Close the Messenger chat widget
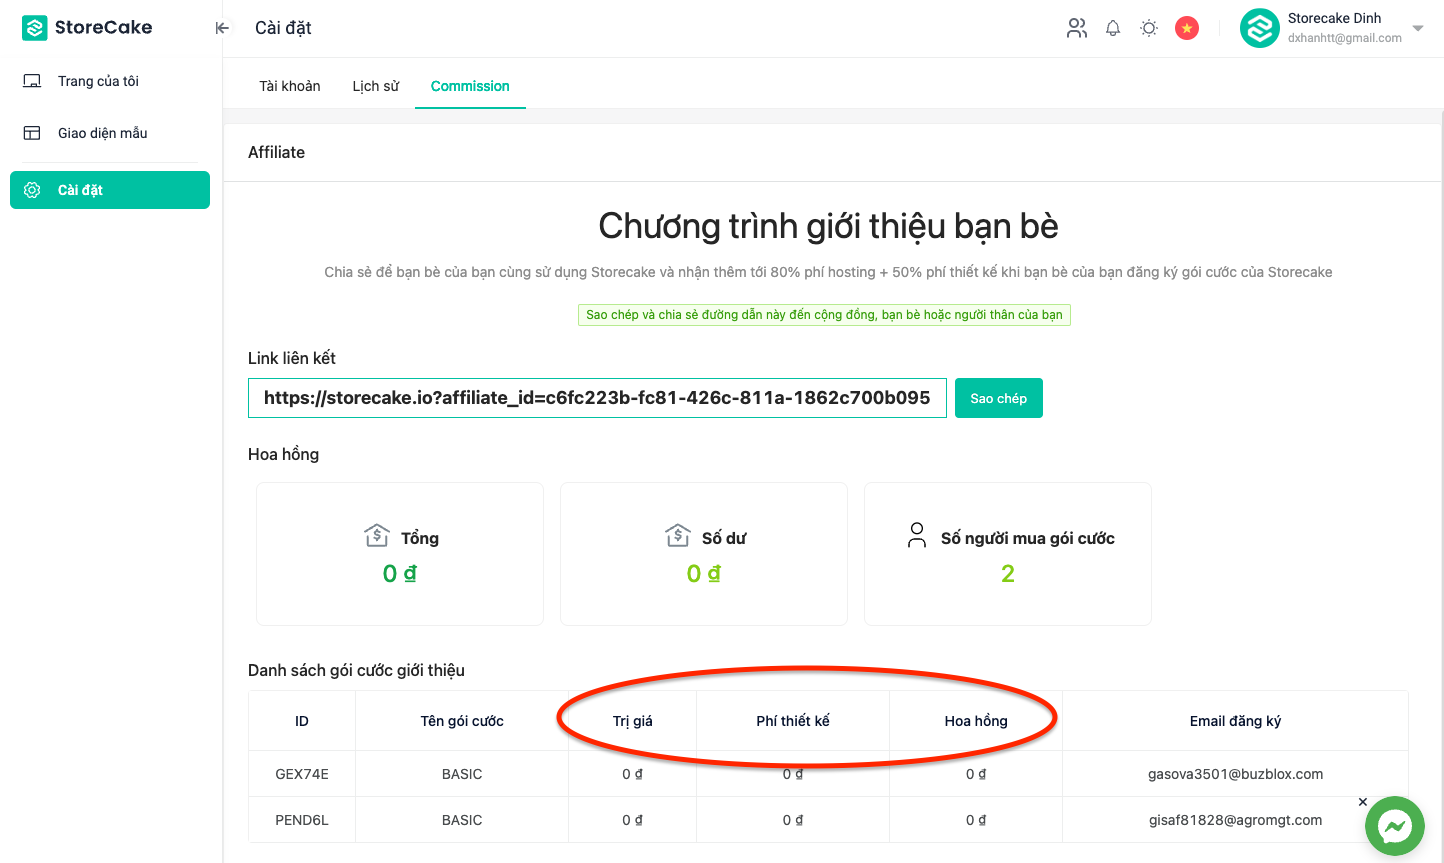The height and width of the screenshot is (863, 1444). pyautogui.click(x=1362, y=802)
